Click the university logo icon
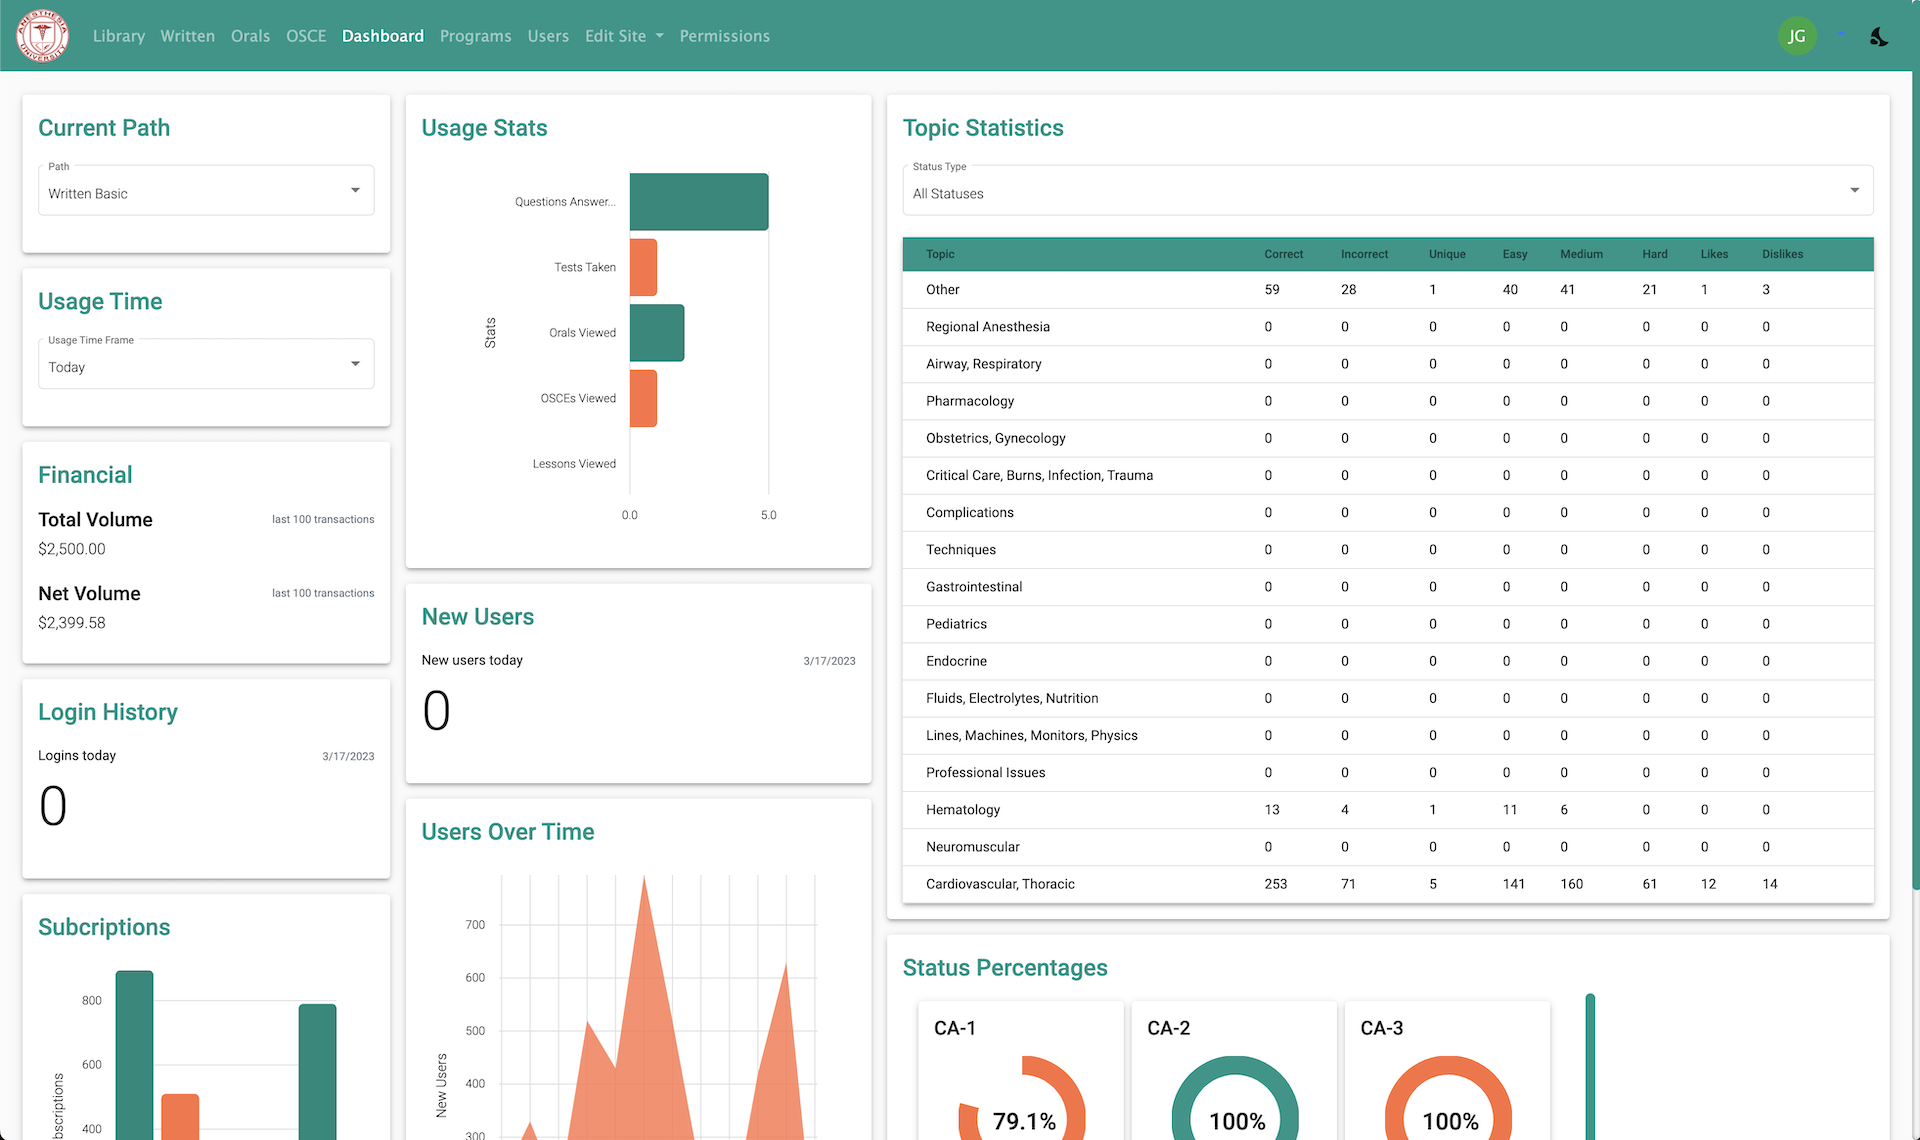1920x1140 pixels. 42,36
